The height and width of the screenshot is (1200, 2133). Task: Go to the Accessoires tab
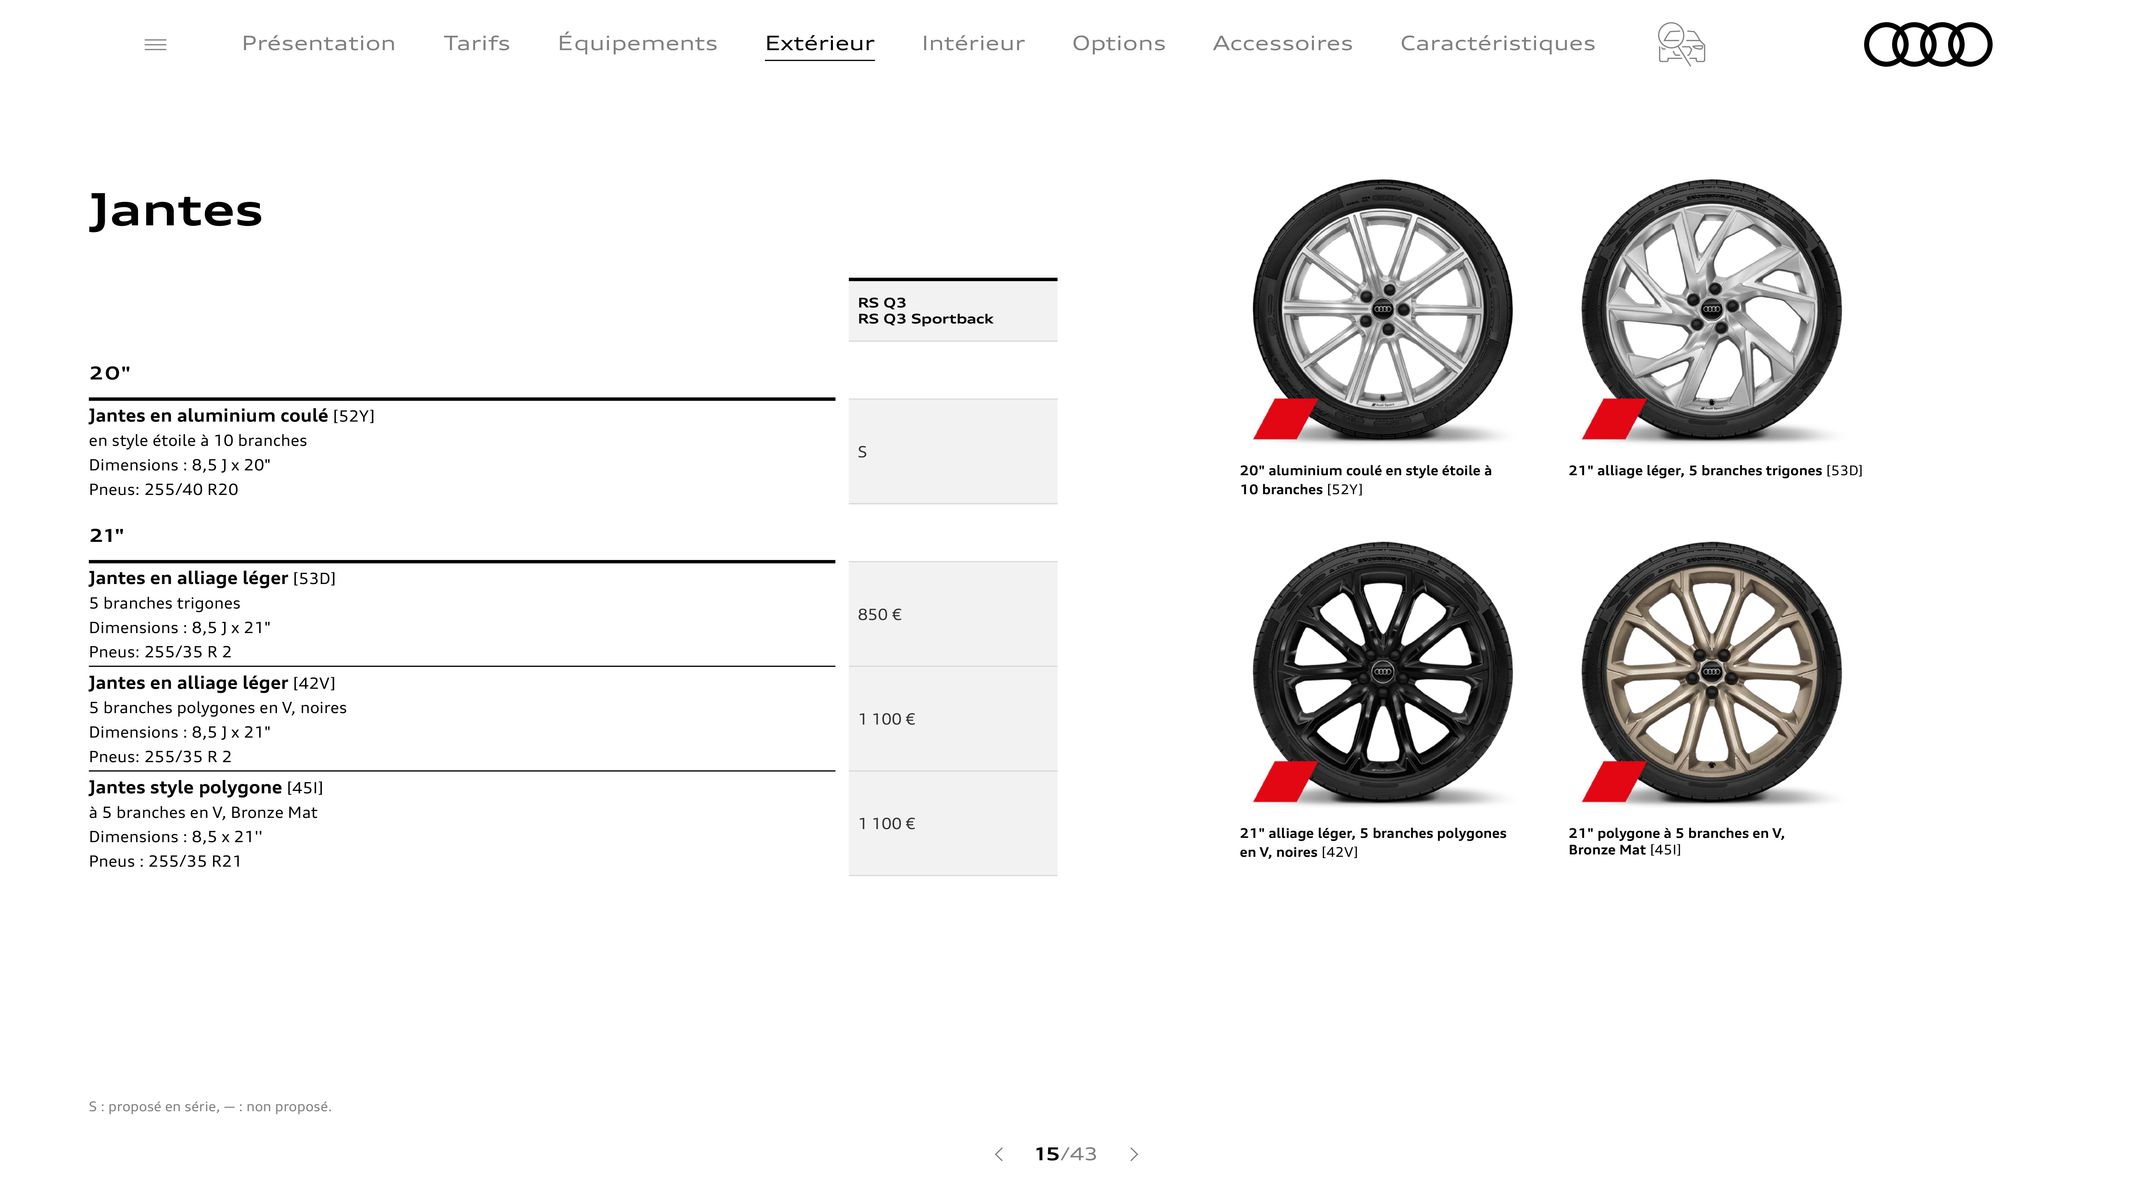1282,43
